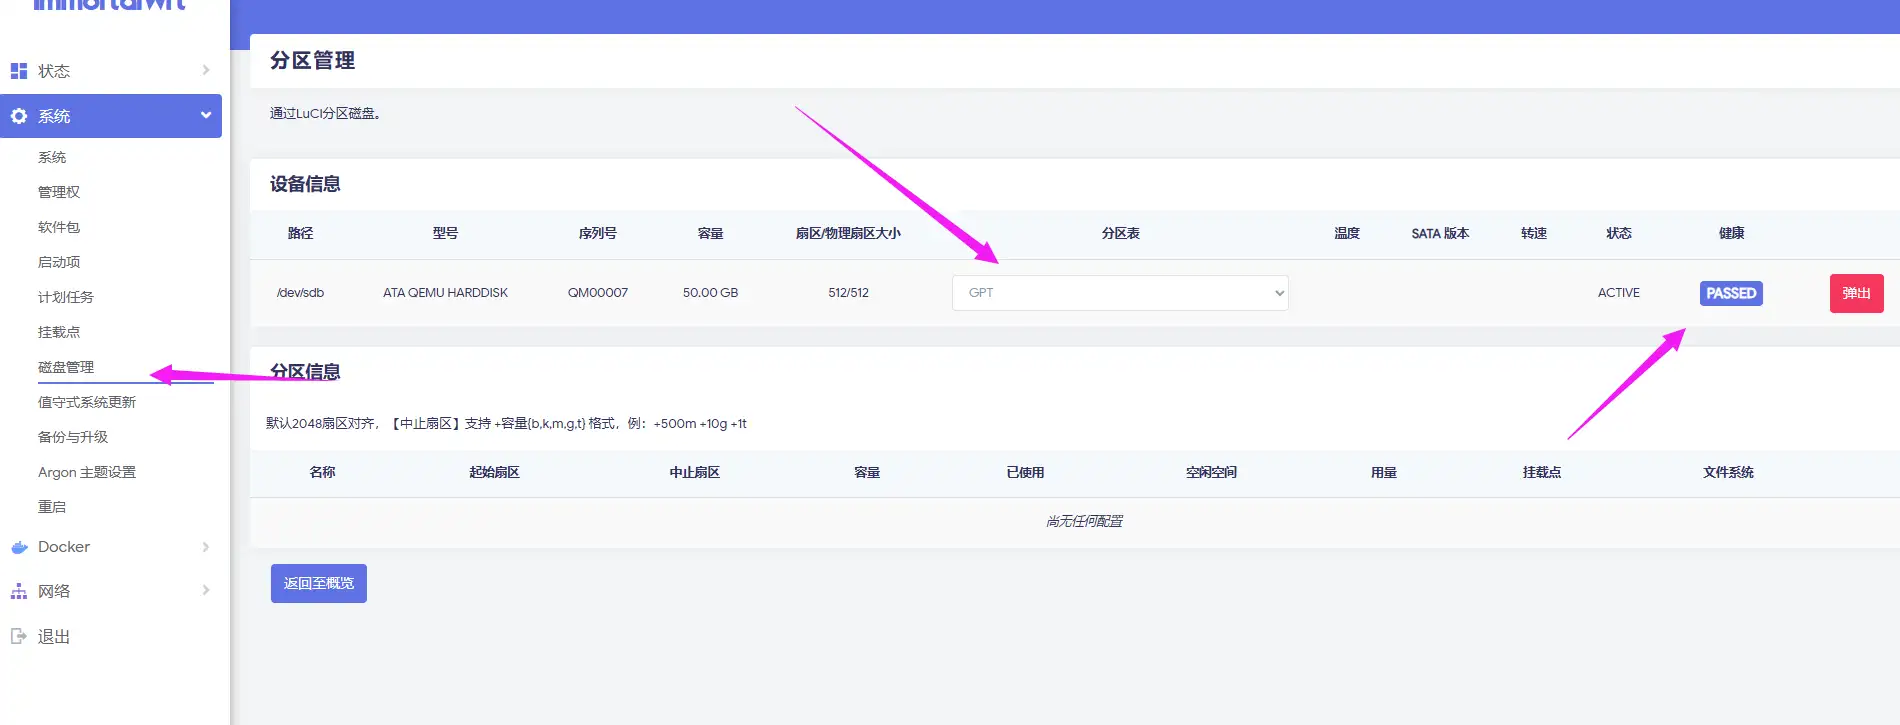Collapse the 系统 menu chevron
Screen dimensions: 1900x725
206,115
